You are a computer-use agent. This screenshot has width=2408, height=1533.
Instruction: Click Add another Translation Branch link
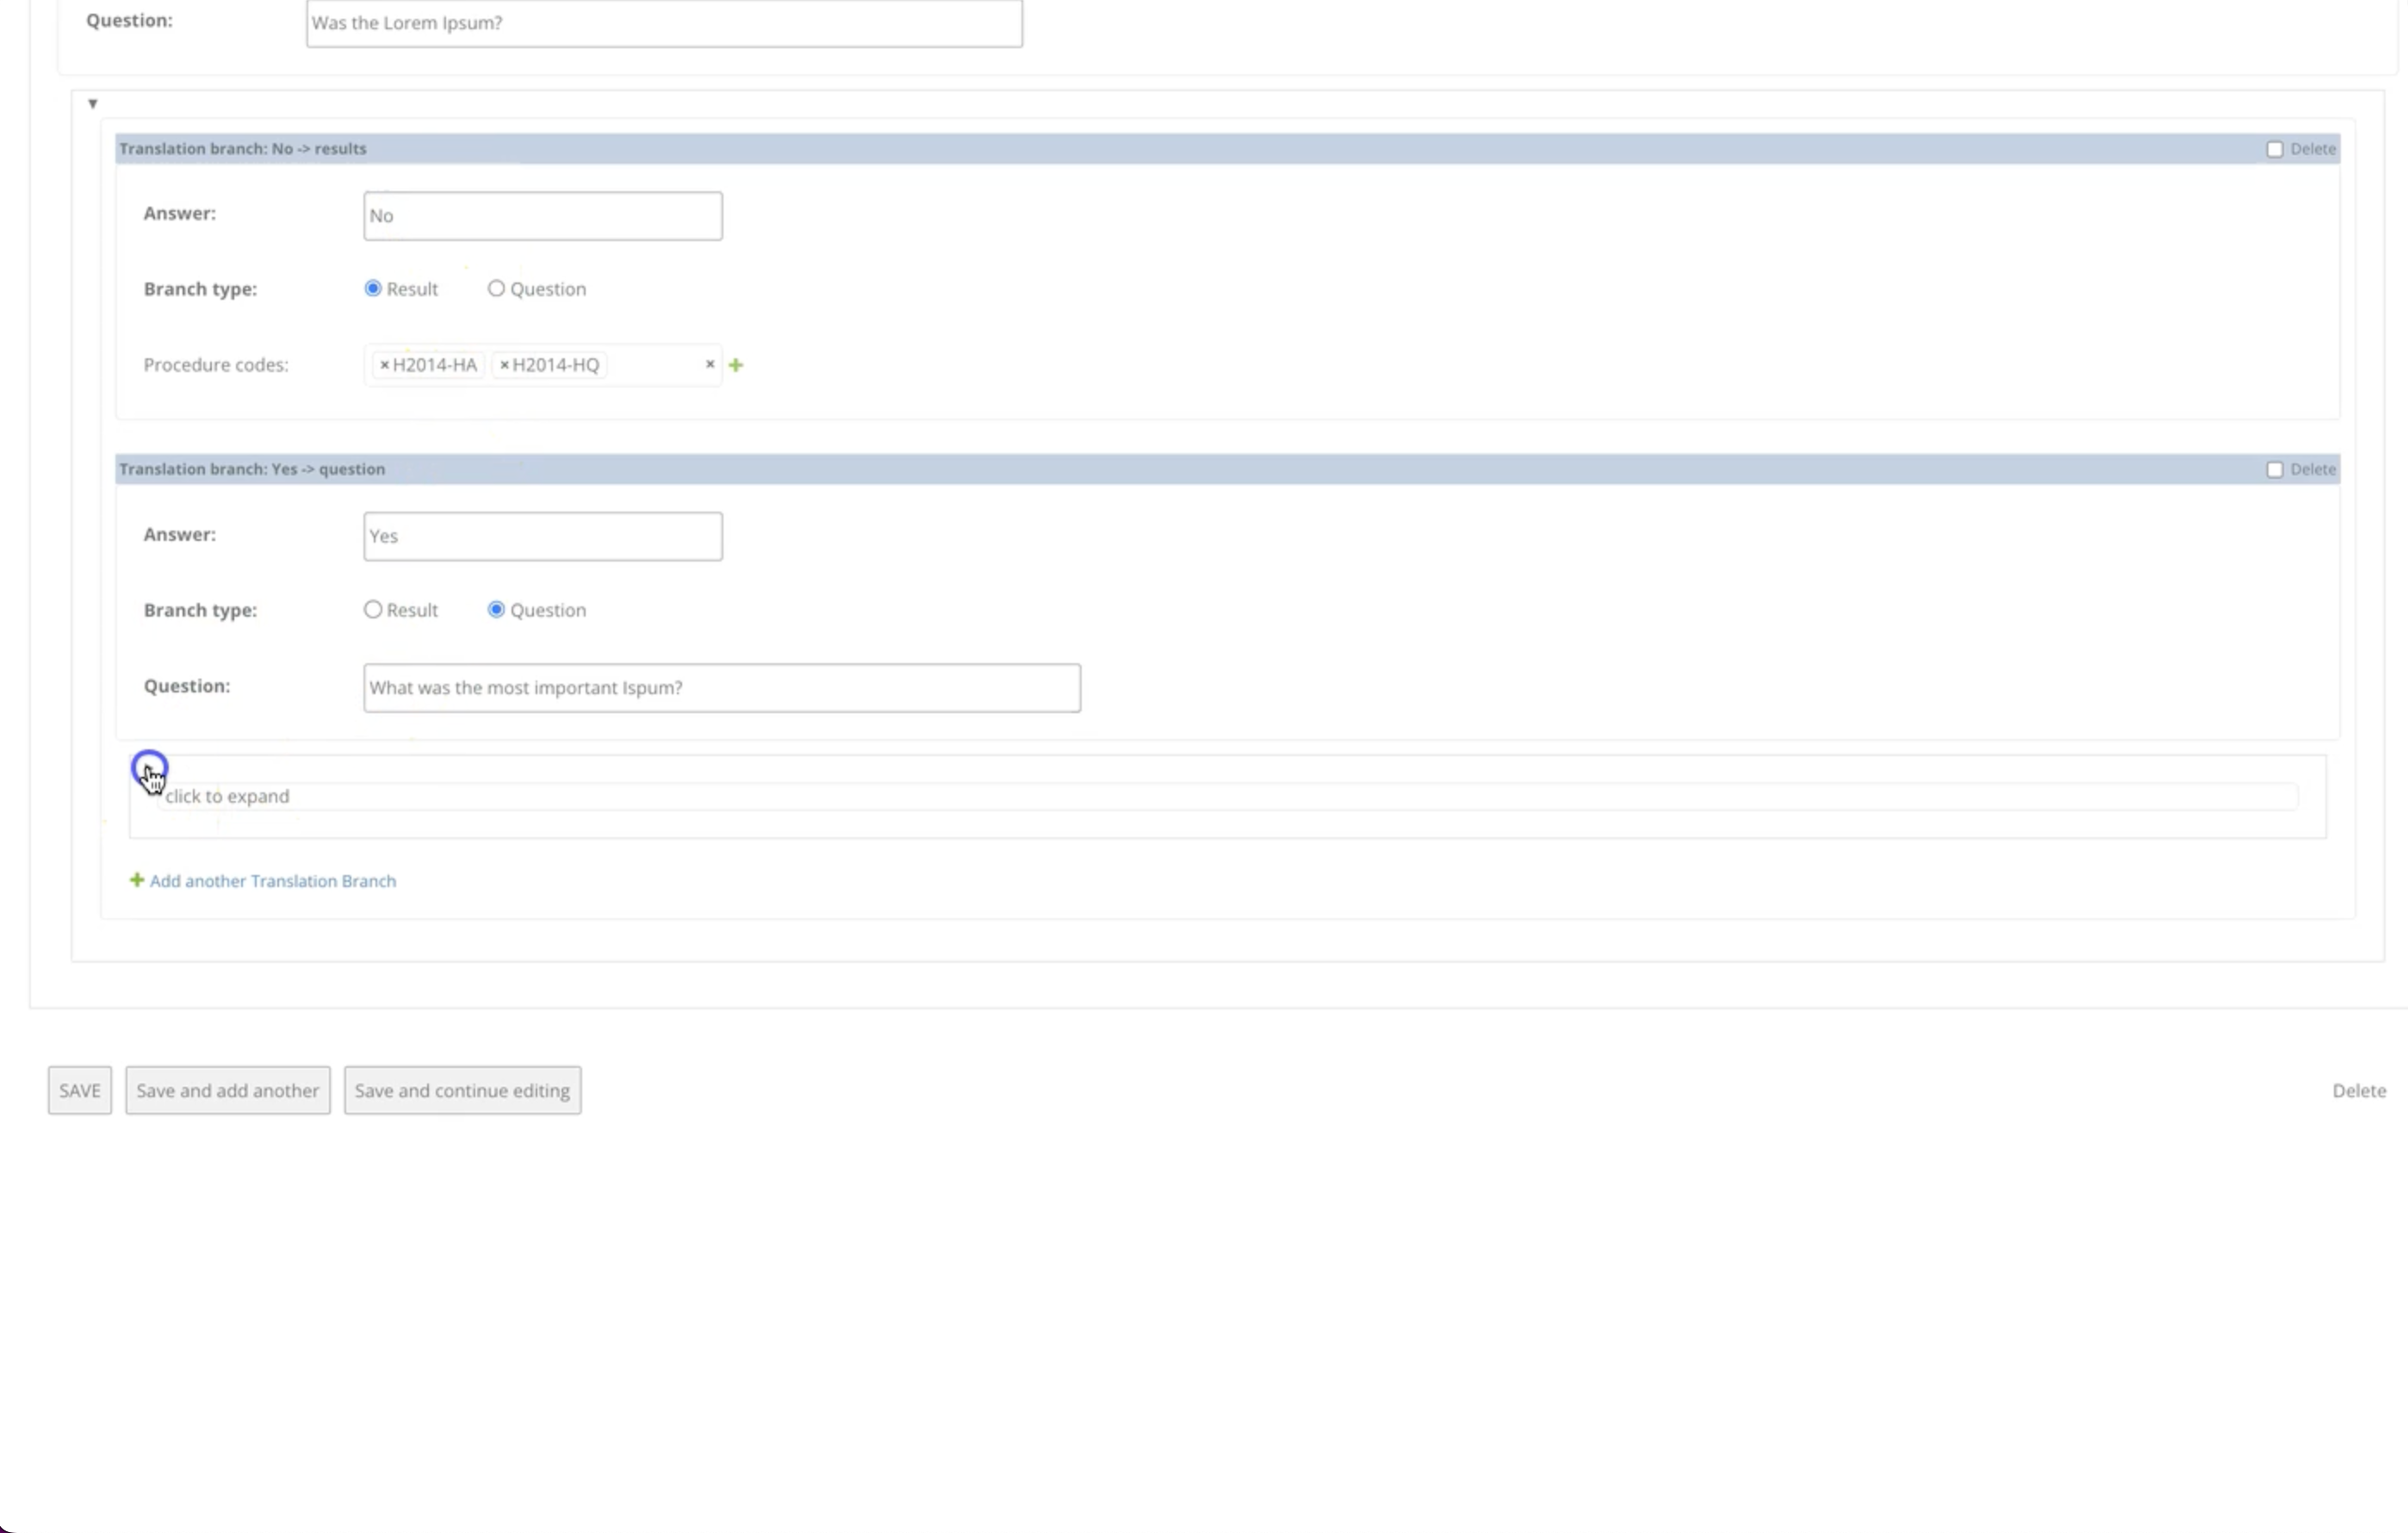coord(272,881)
